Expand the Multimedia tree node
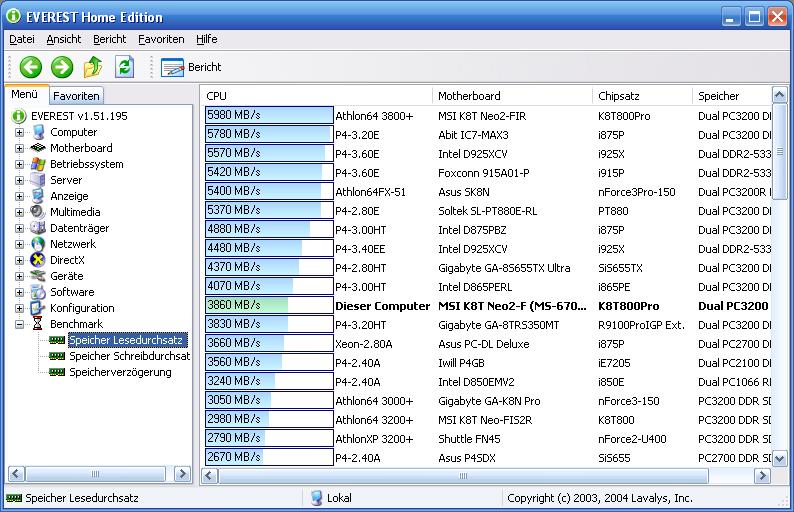This screenshot has width=794, height=512. [19, 212]
